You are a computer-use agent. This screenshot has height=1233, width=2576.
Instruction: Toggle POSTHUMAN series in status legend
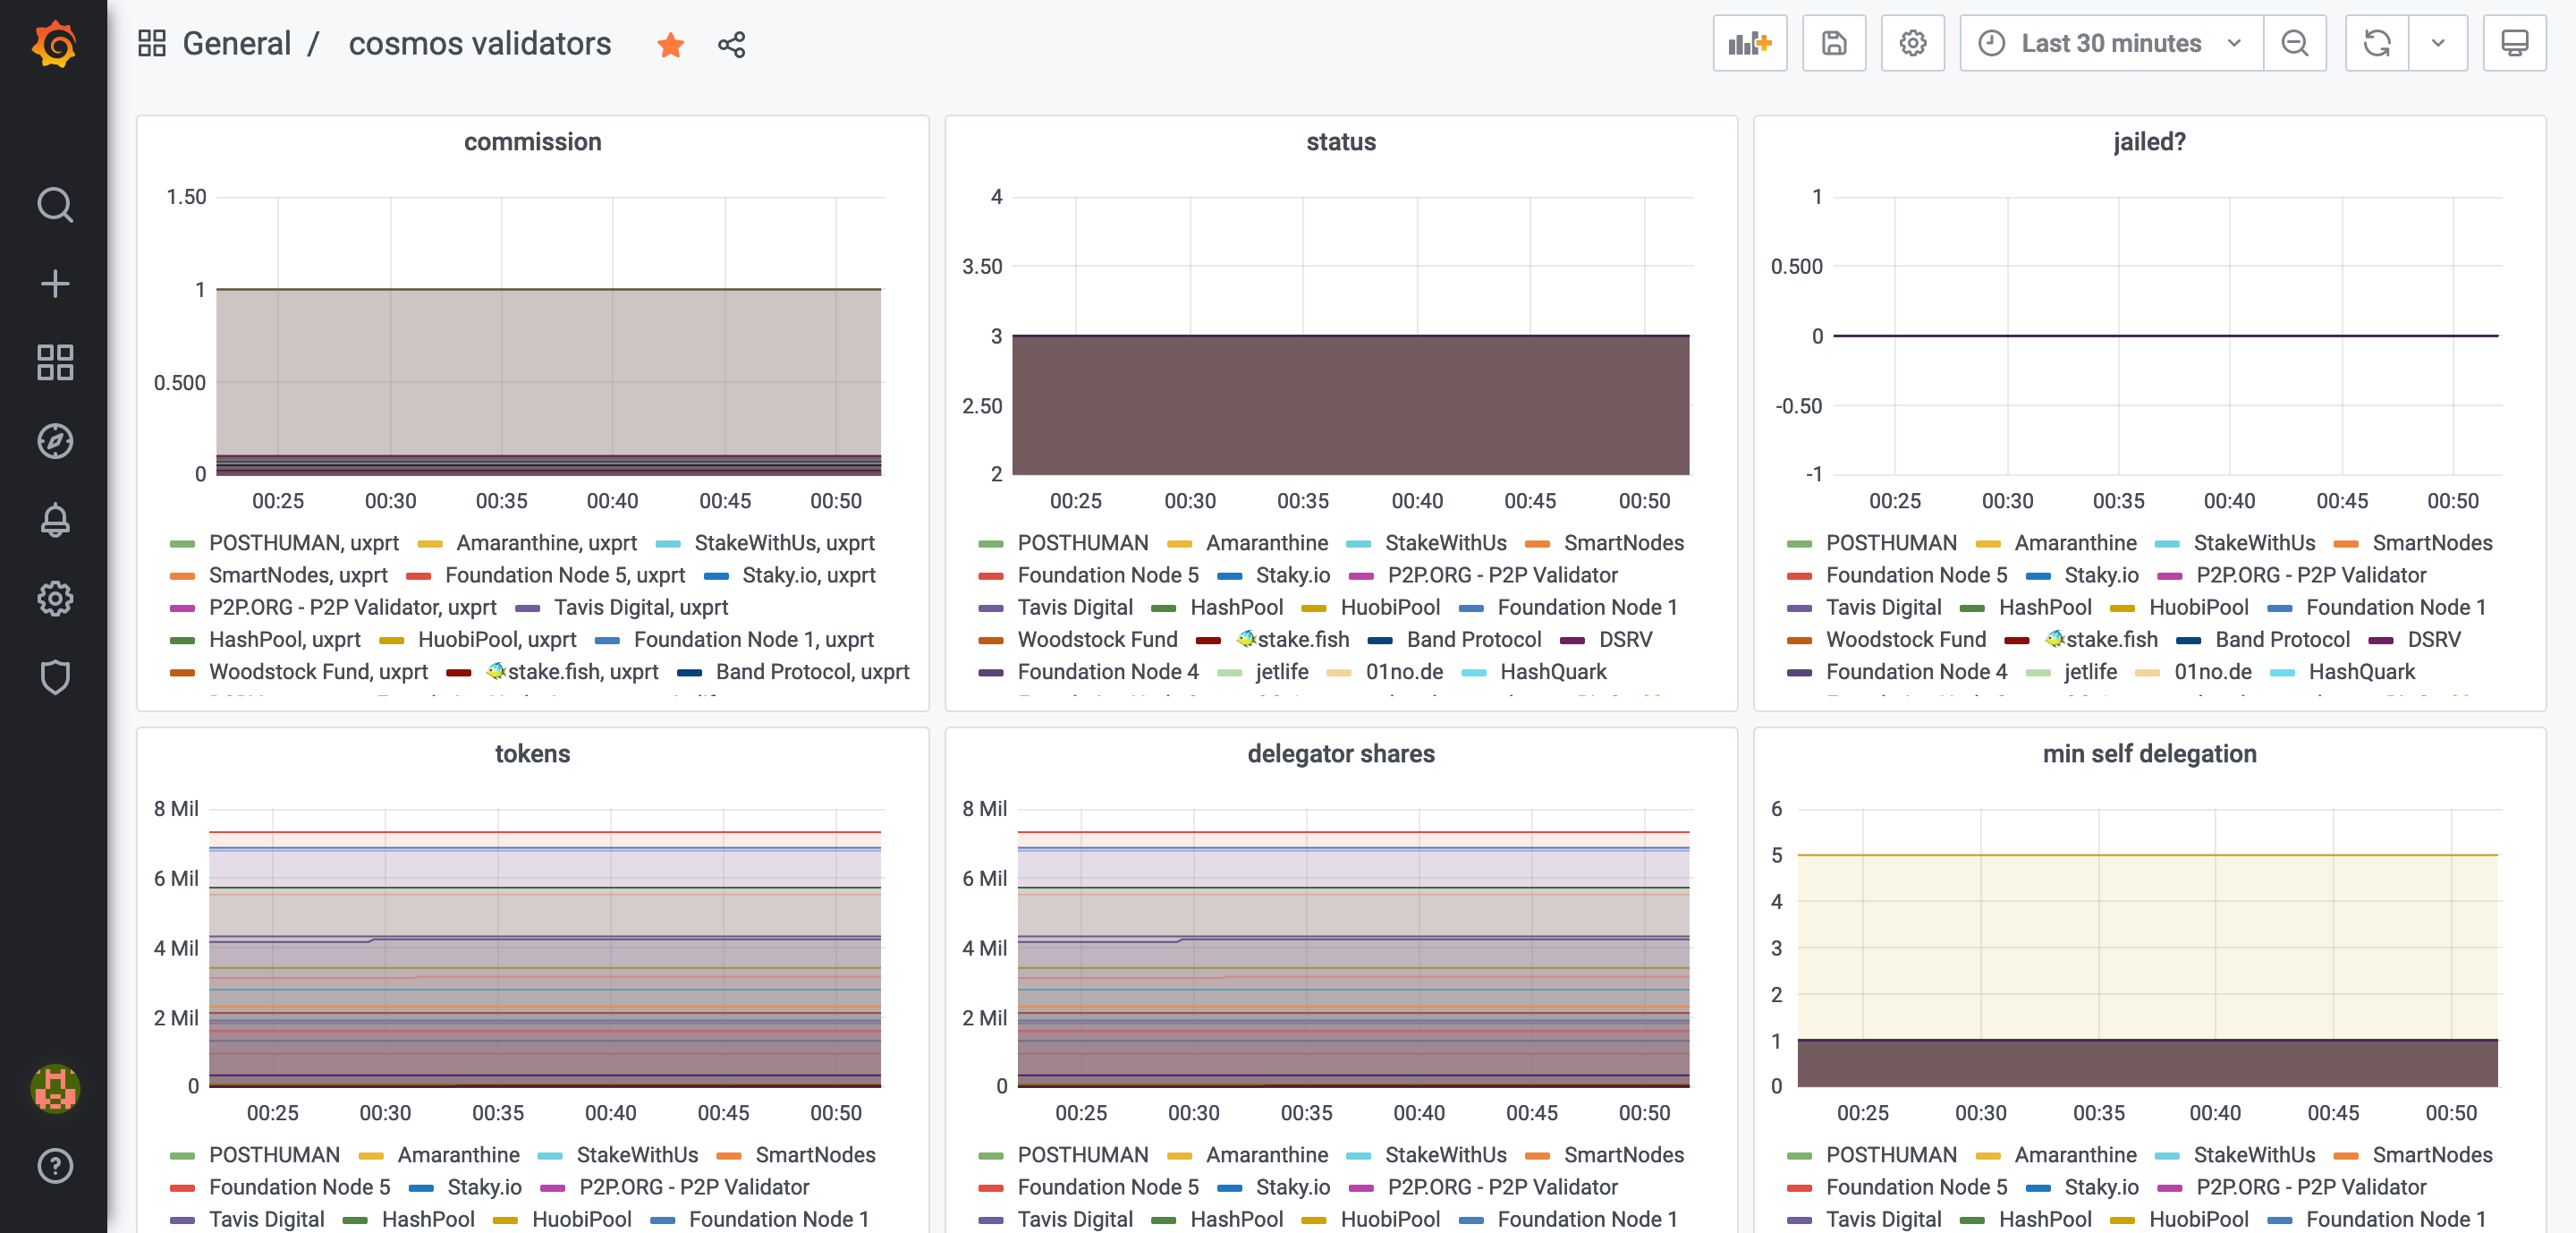pyautogui.click(x=1082, y=543)
